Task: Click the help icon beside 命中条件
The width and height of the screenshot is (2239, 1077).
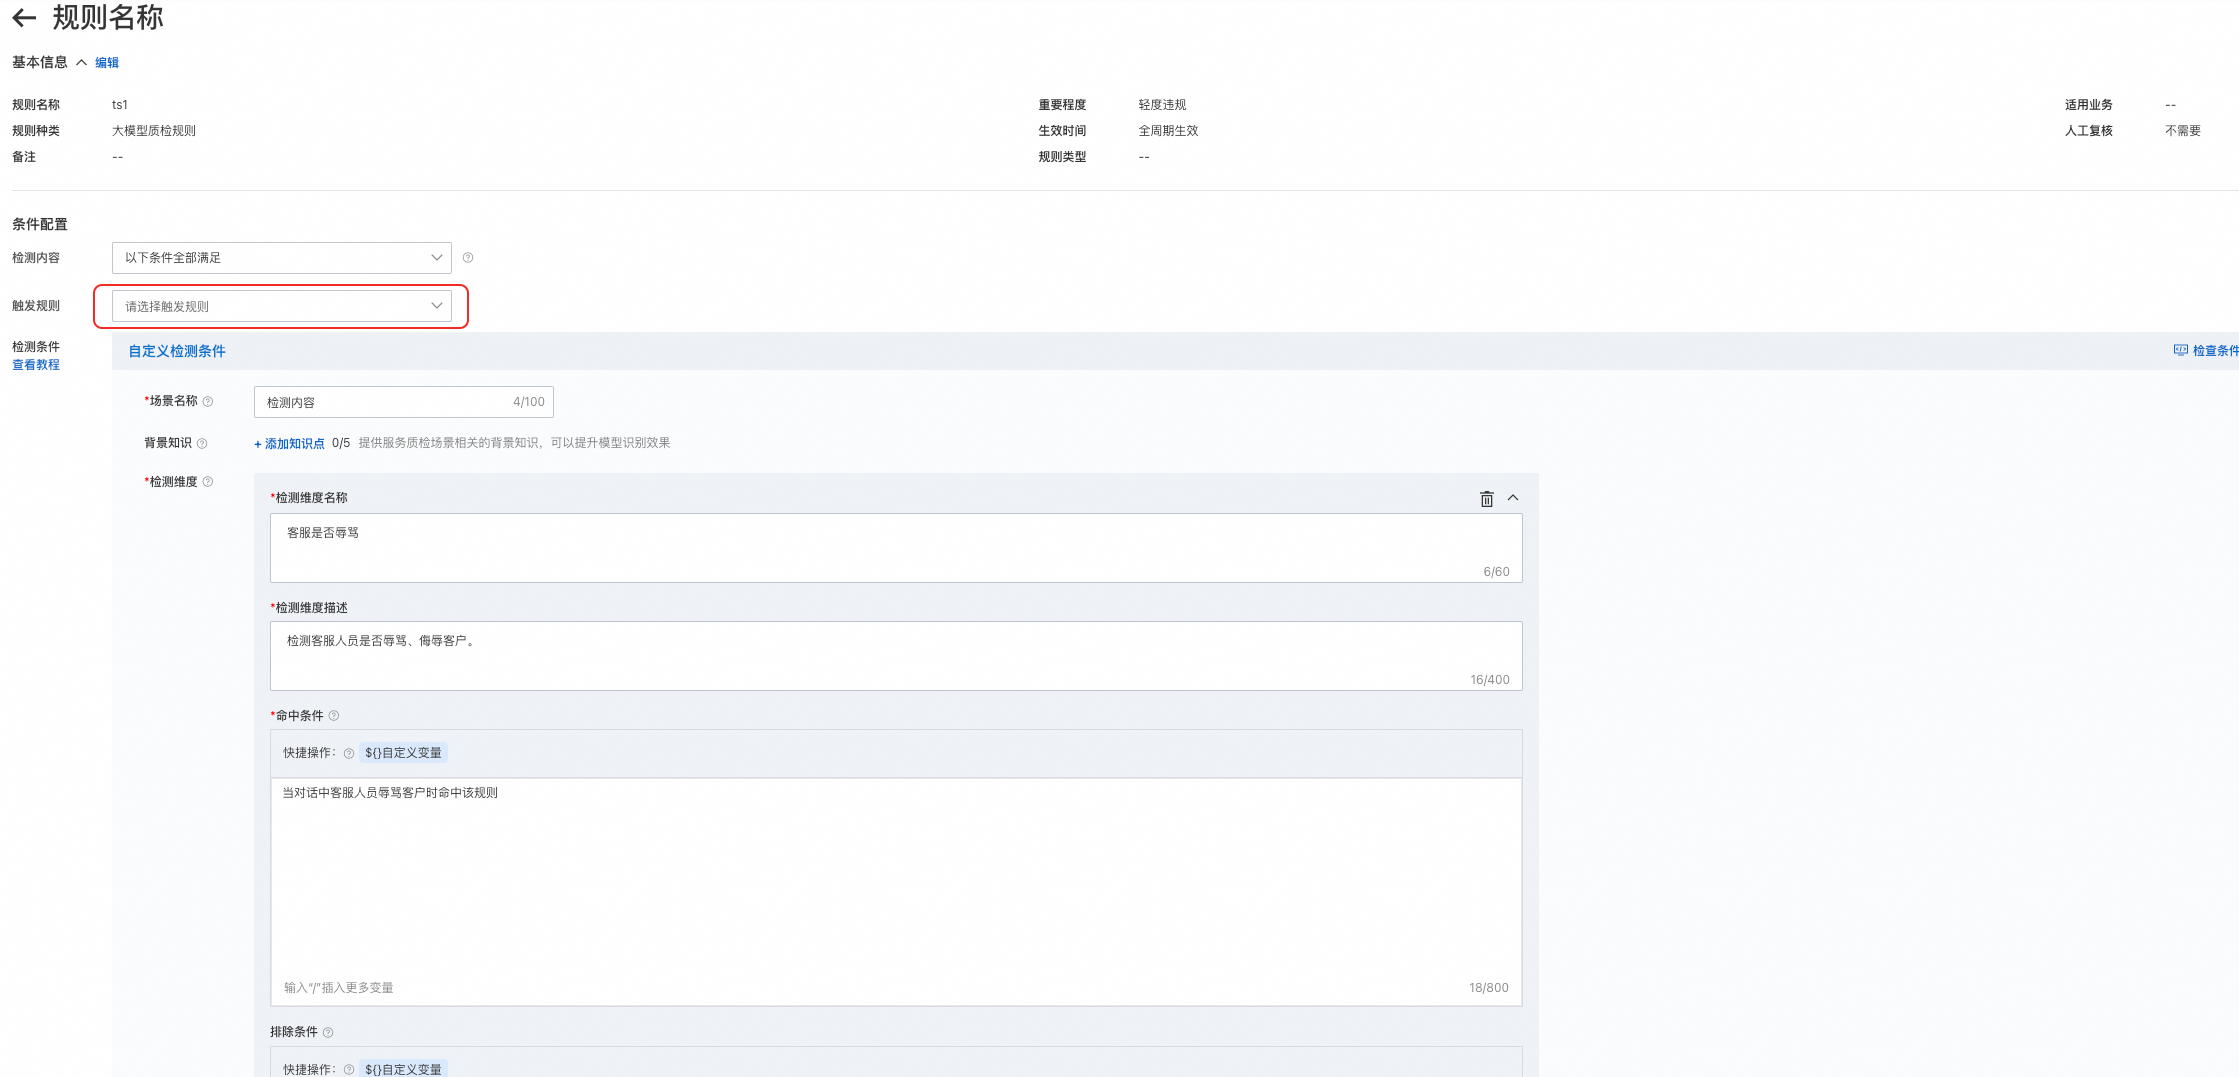Action: [334, 716]
